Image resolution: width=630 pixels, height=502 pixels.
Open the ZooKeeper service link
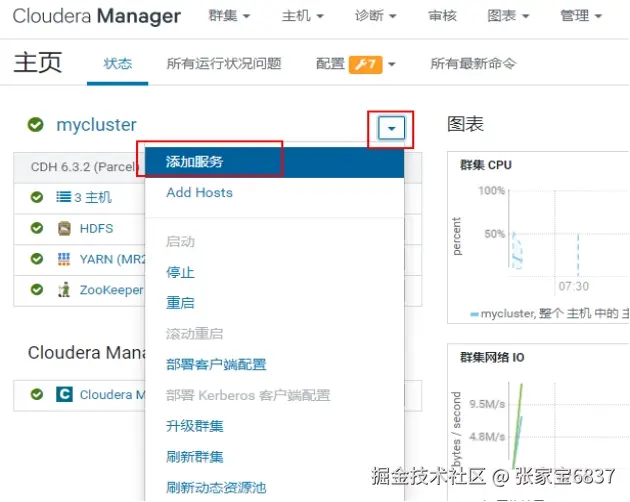[111, 290]
